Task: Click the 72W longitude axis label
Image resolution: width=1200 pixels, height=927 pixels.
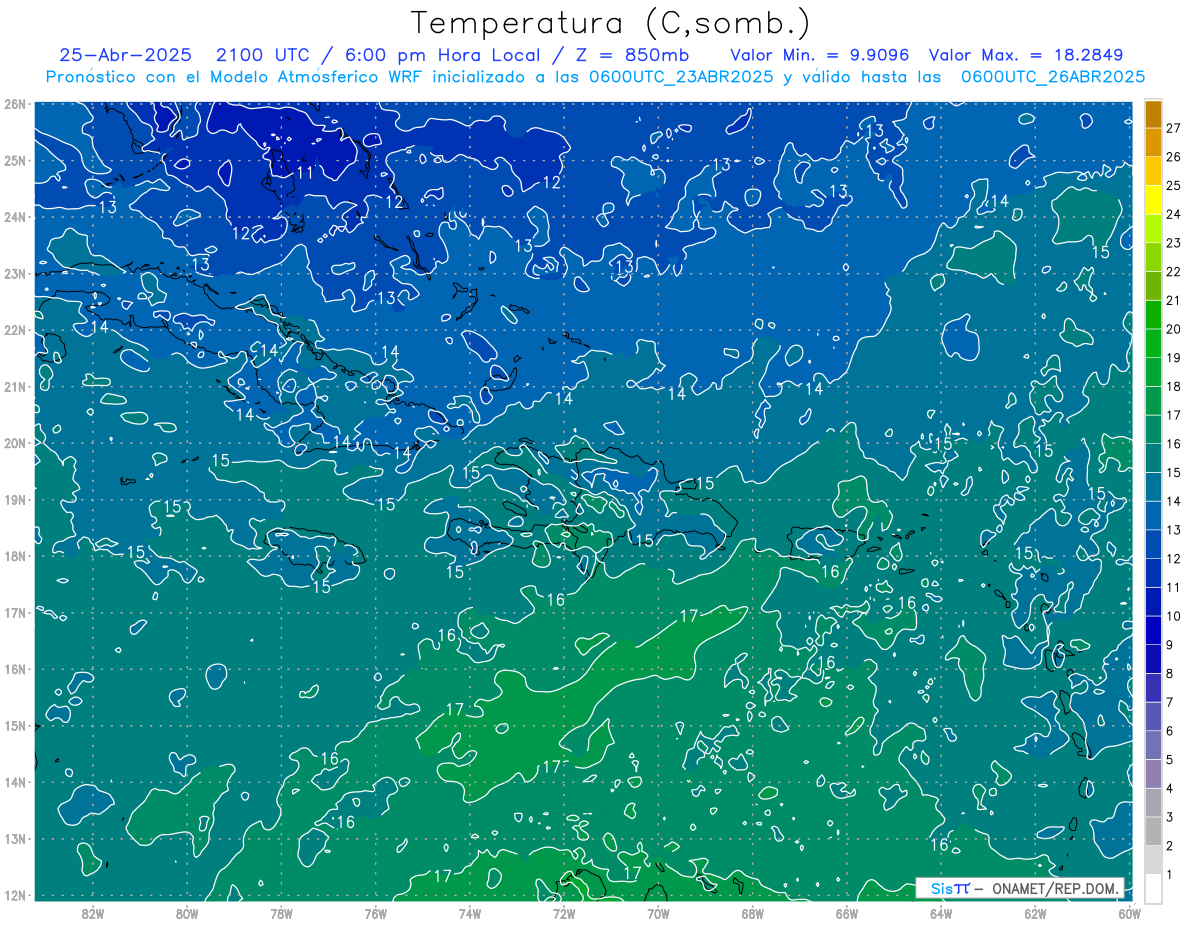Action: pos(564,913)
